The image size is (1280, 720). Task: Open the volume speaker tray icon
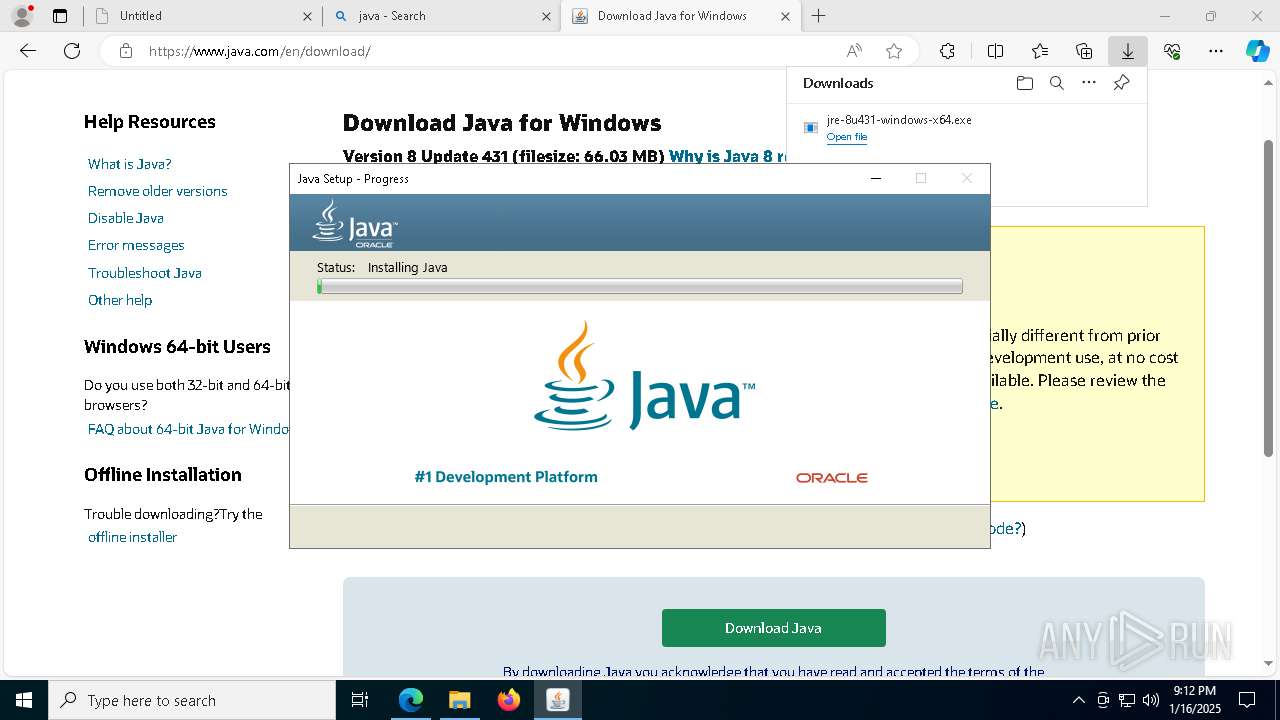pyautogui.click(x=1150, y=700)
